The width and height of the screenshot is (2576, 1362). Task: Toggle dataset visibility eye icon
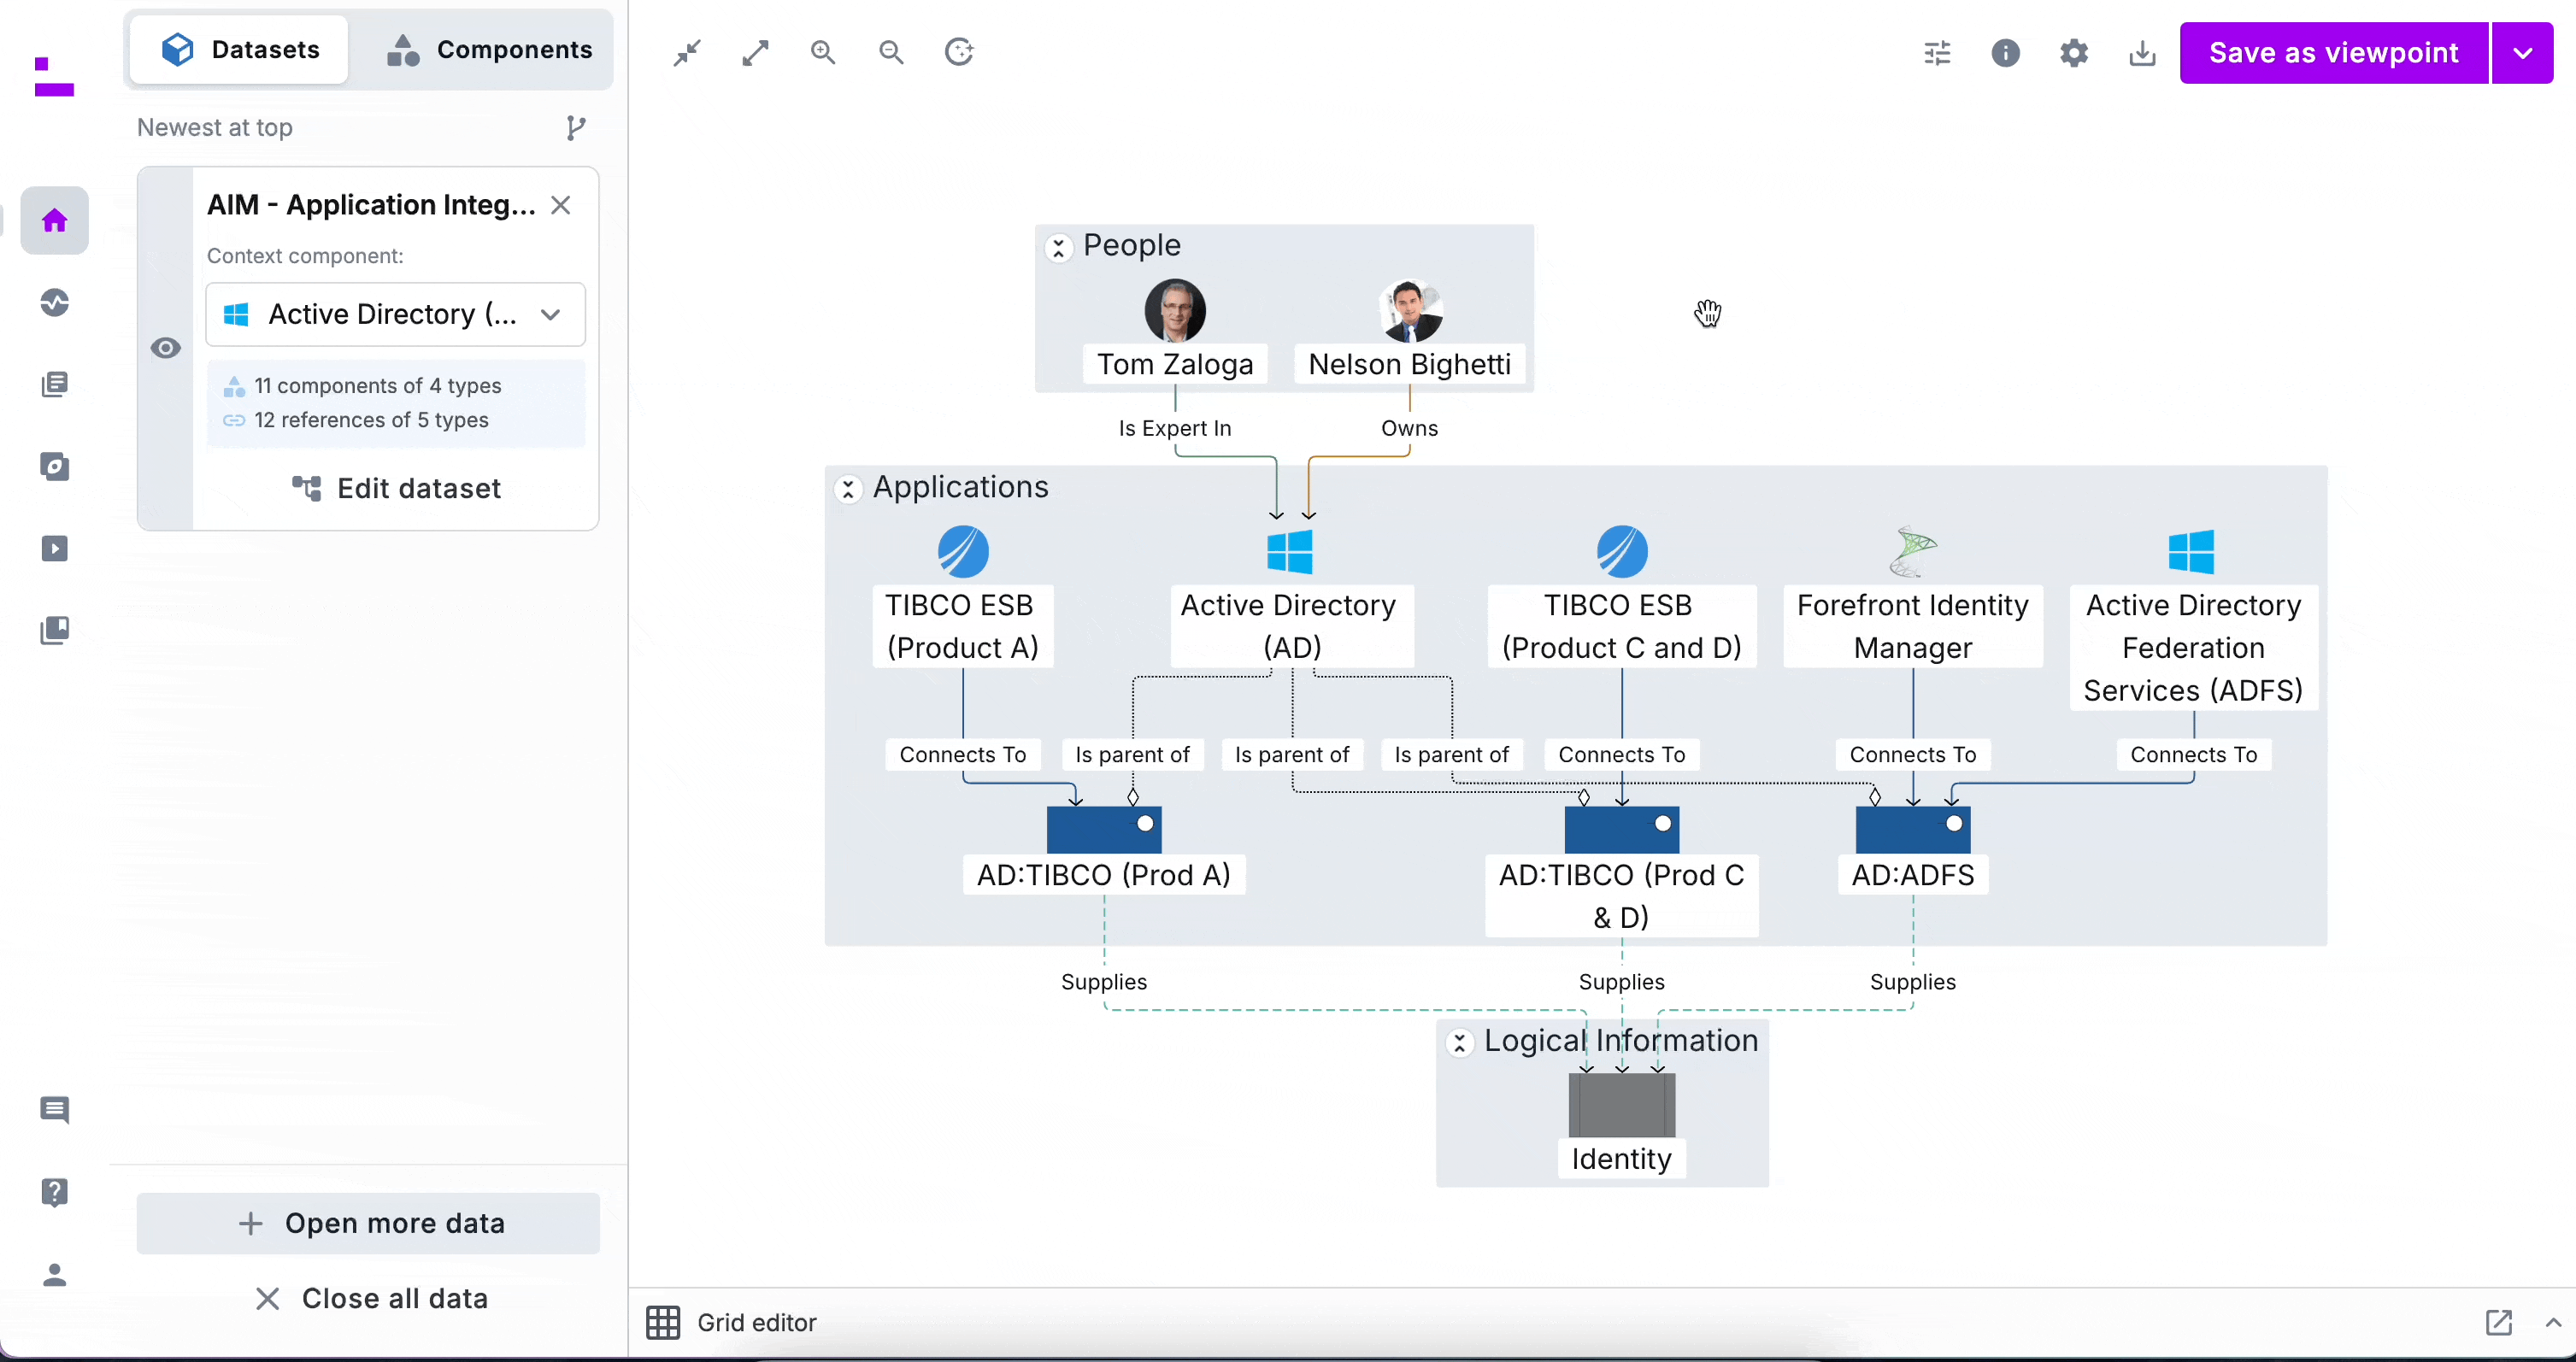tap(166, 348)
